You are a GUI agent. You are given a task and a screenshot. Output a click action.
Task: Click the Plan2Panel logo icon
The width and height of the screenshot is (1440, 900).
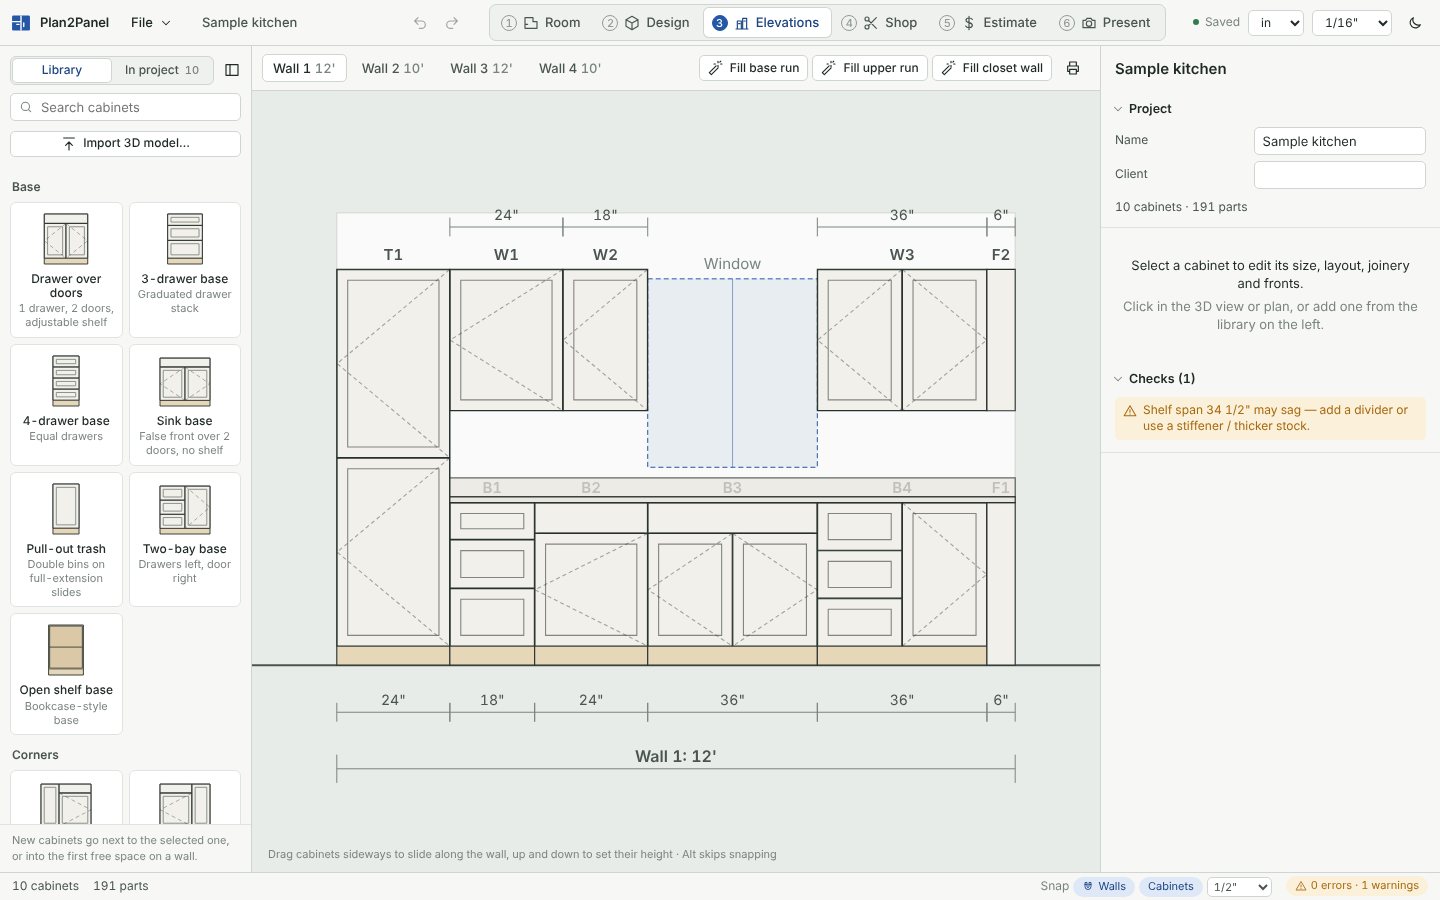[20, 23]
